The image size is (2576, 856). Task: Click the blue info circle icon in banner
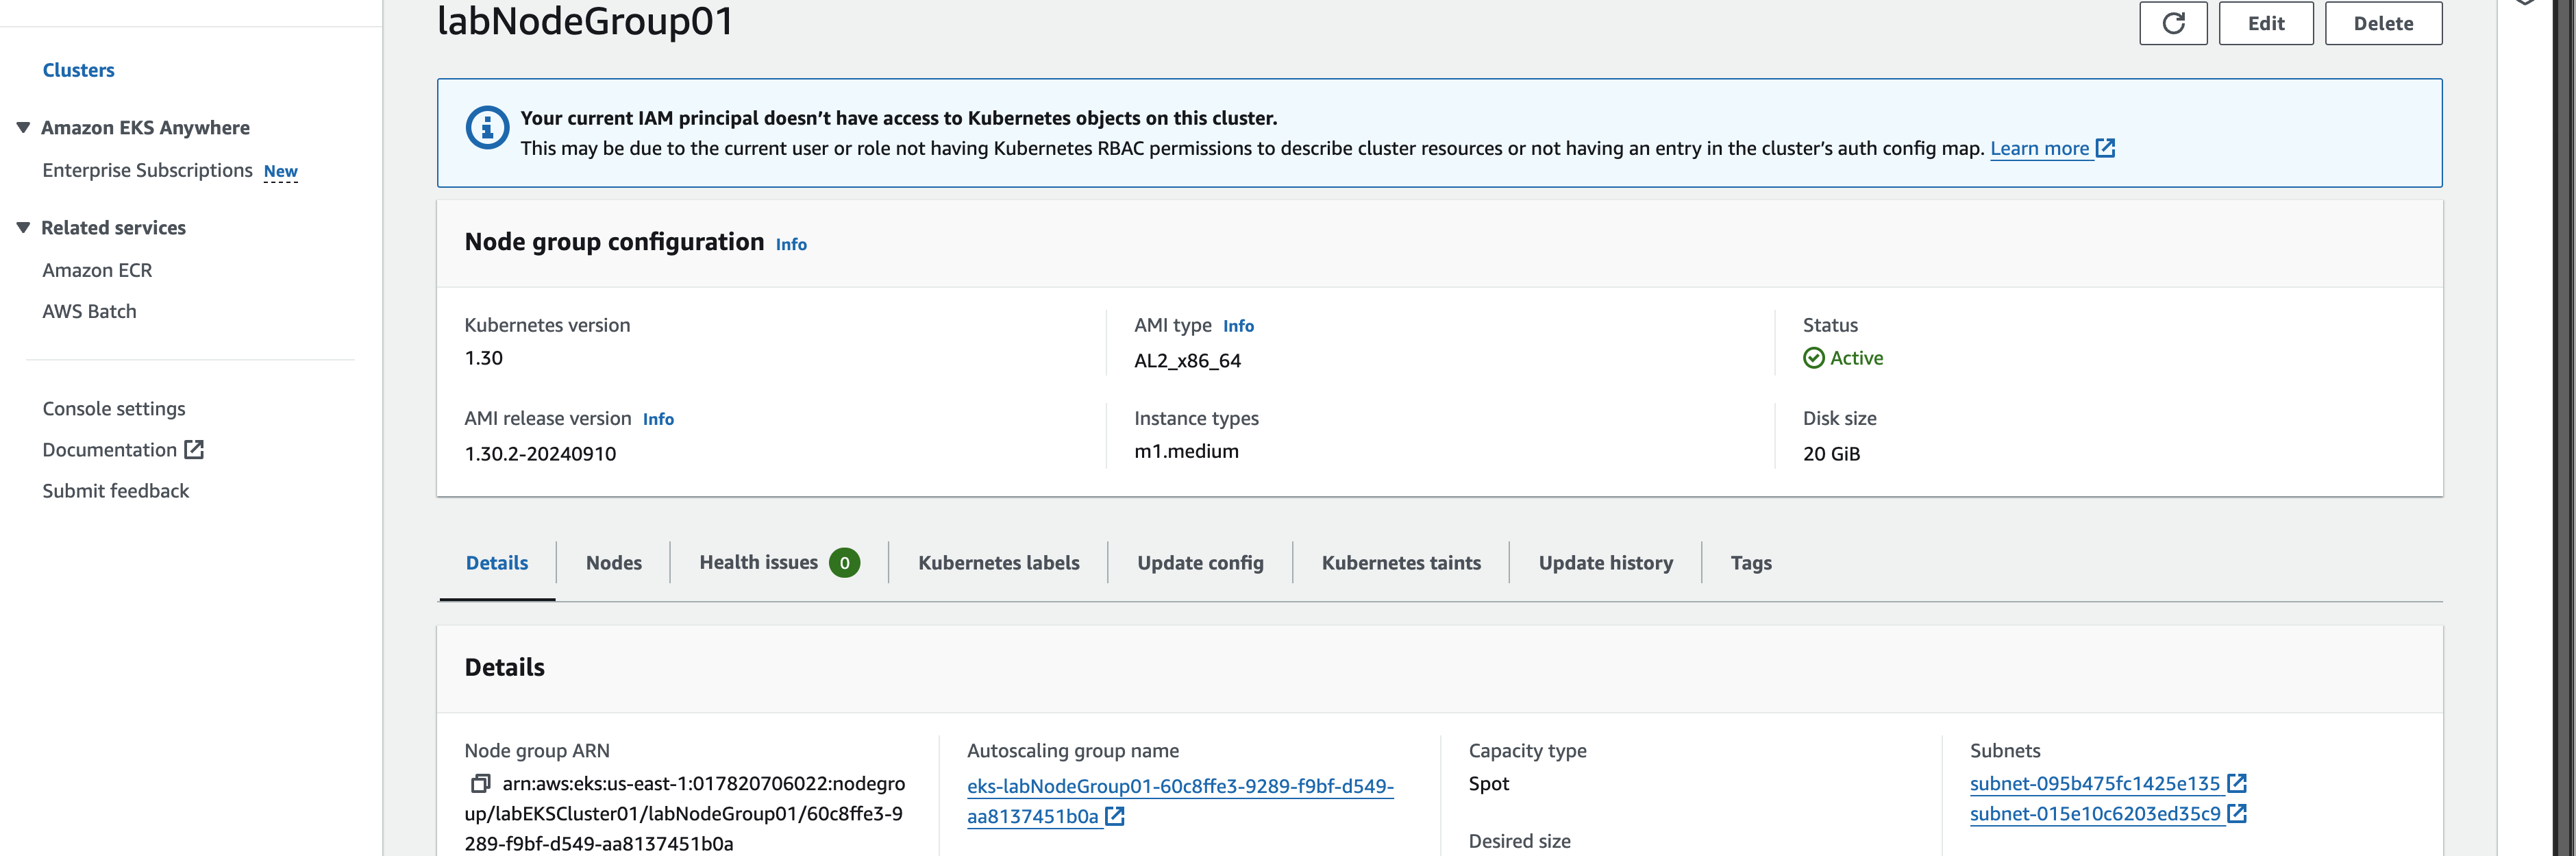[x=487, y=128]
